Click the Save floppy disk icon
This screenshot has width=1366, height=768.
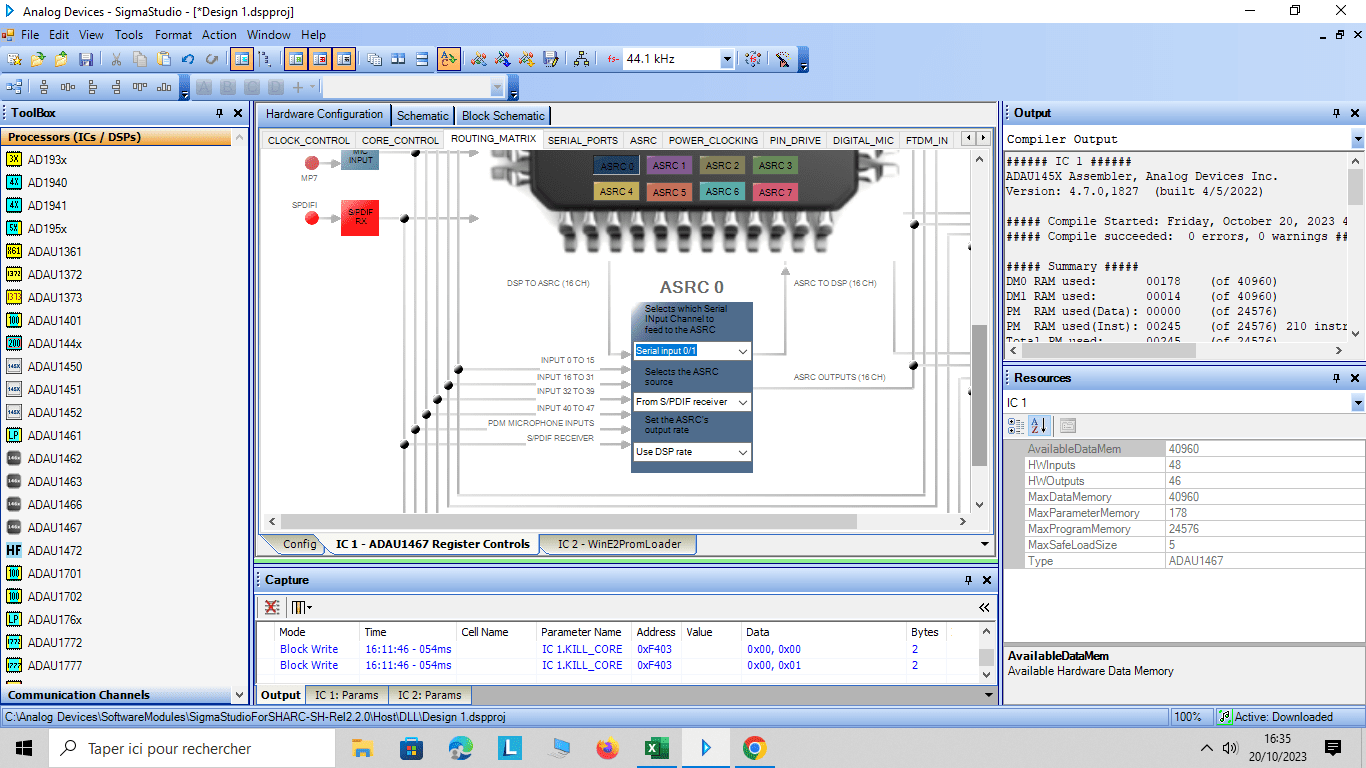86,59
